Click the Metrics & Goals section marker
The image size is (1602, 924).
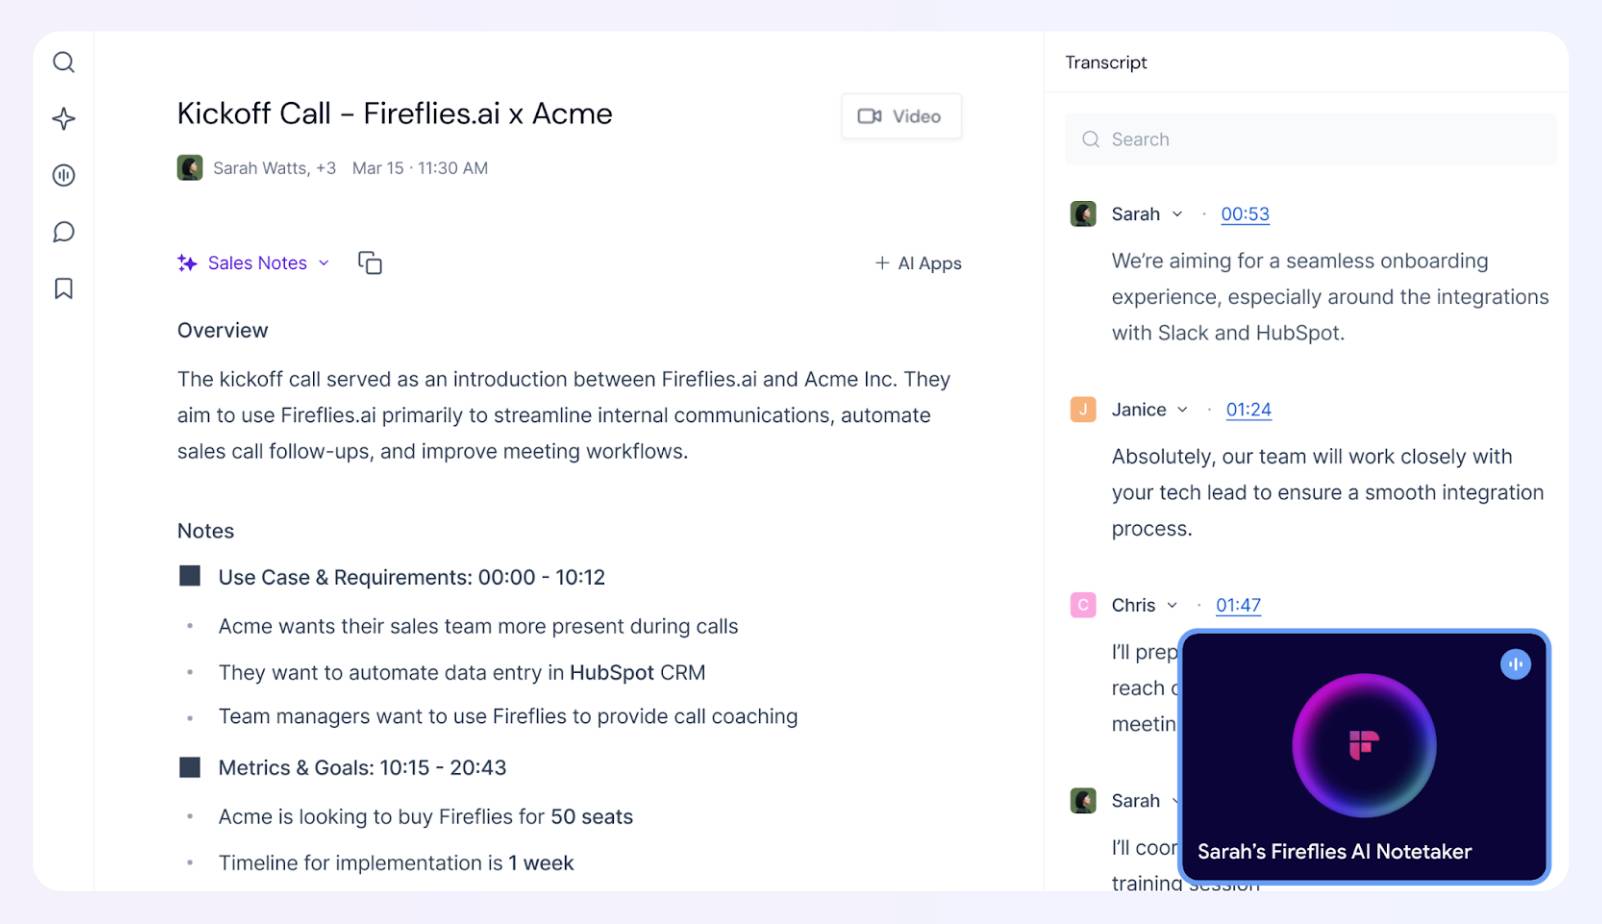(x=190, y=767)
